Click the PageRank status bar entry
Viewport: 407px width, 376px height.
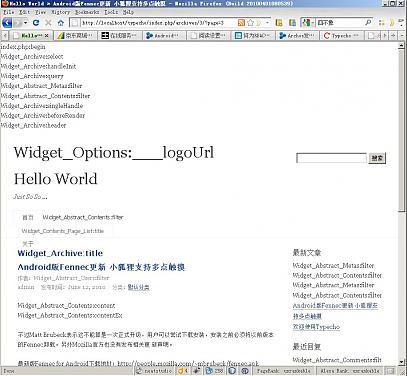point(284,371)
